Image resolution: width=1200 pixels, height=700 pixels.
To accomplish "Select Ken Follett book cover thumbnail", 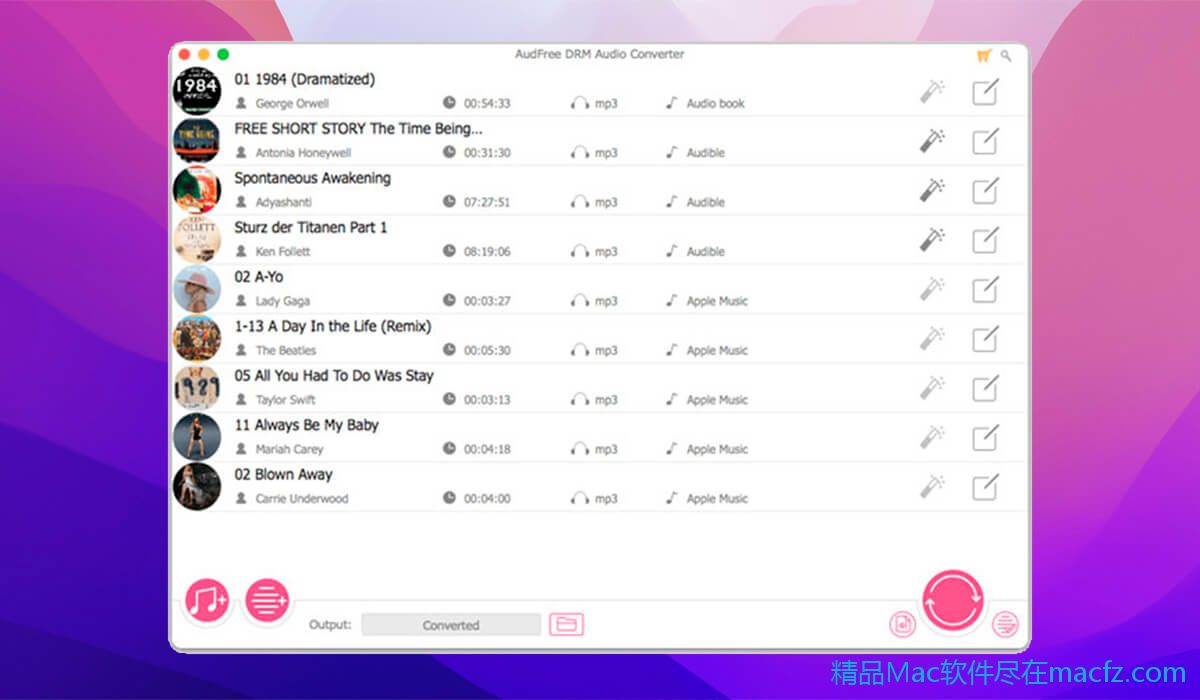I will point(196,240).
